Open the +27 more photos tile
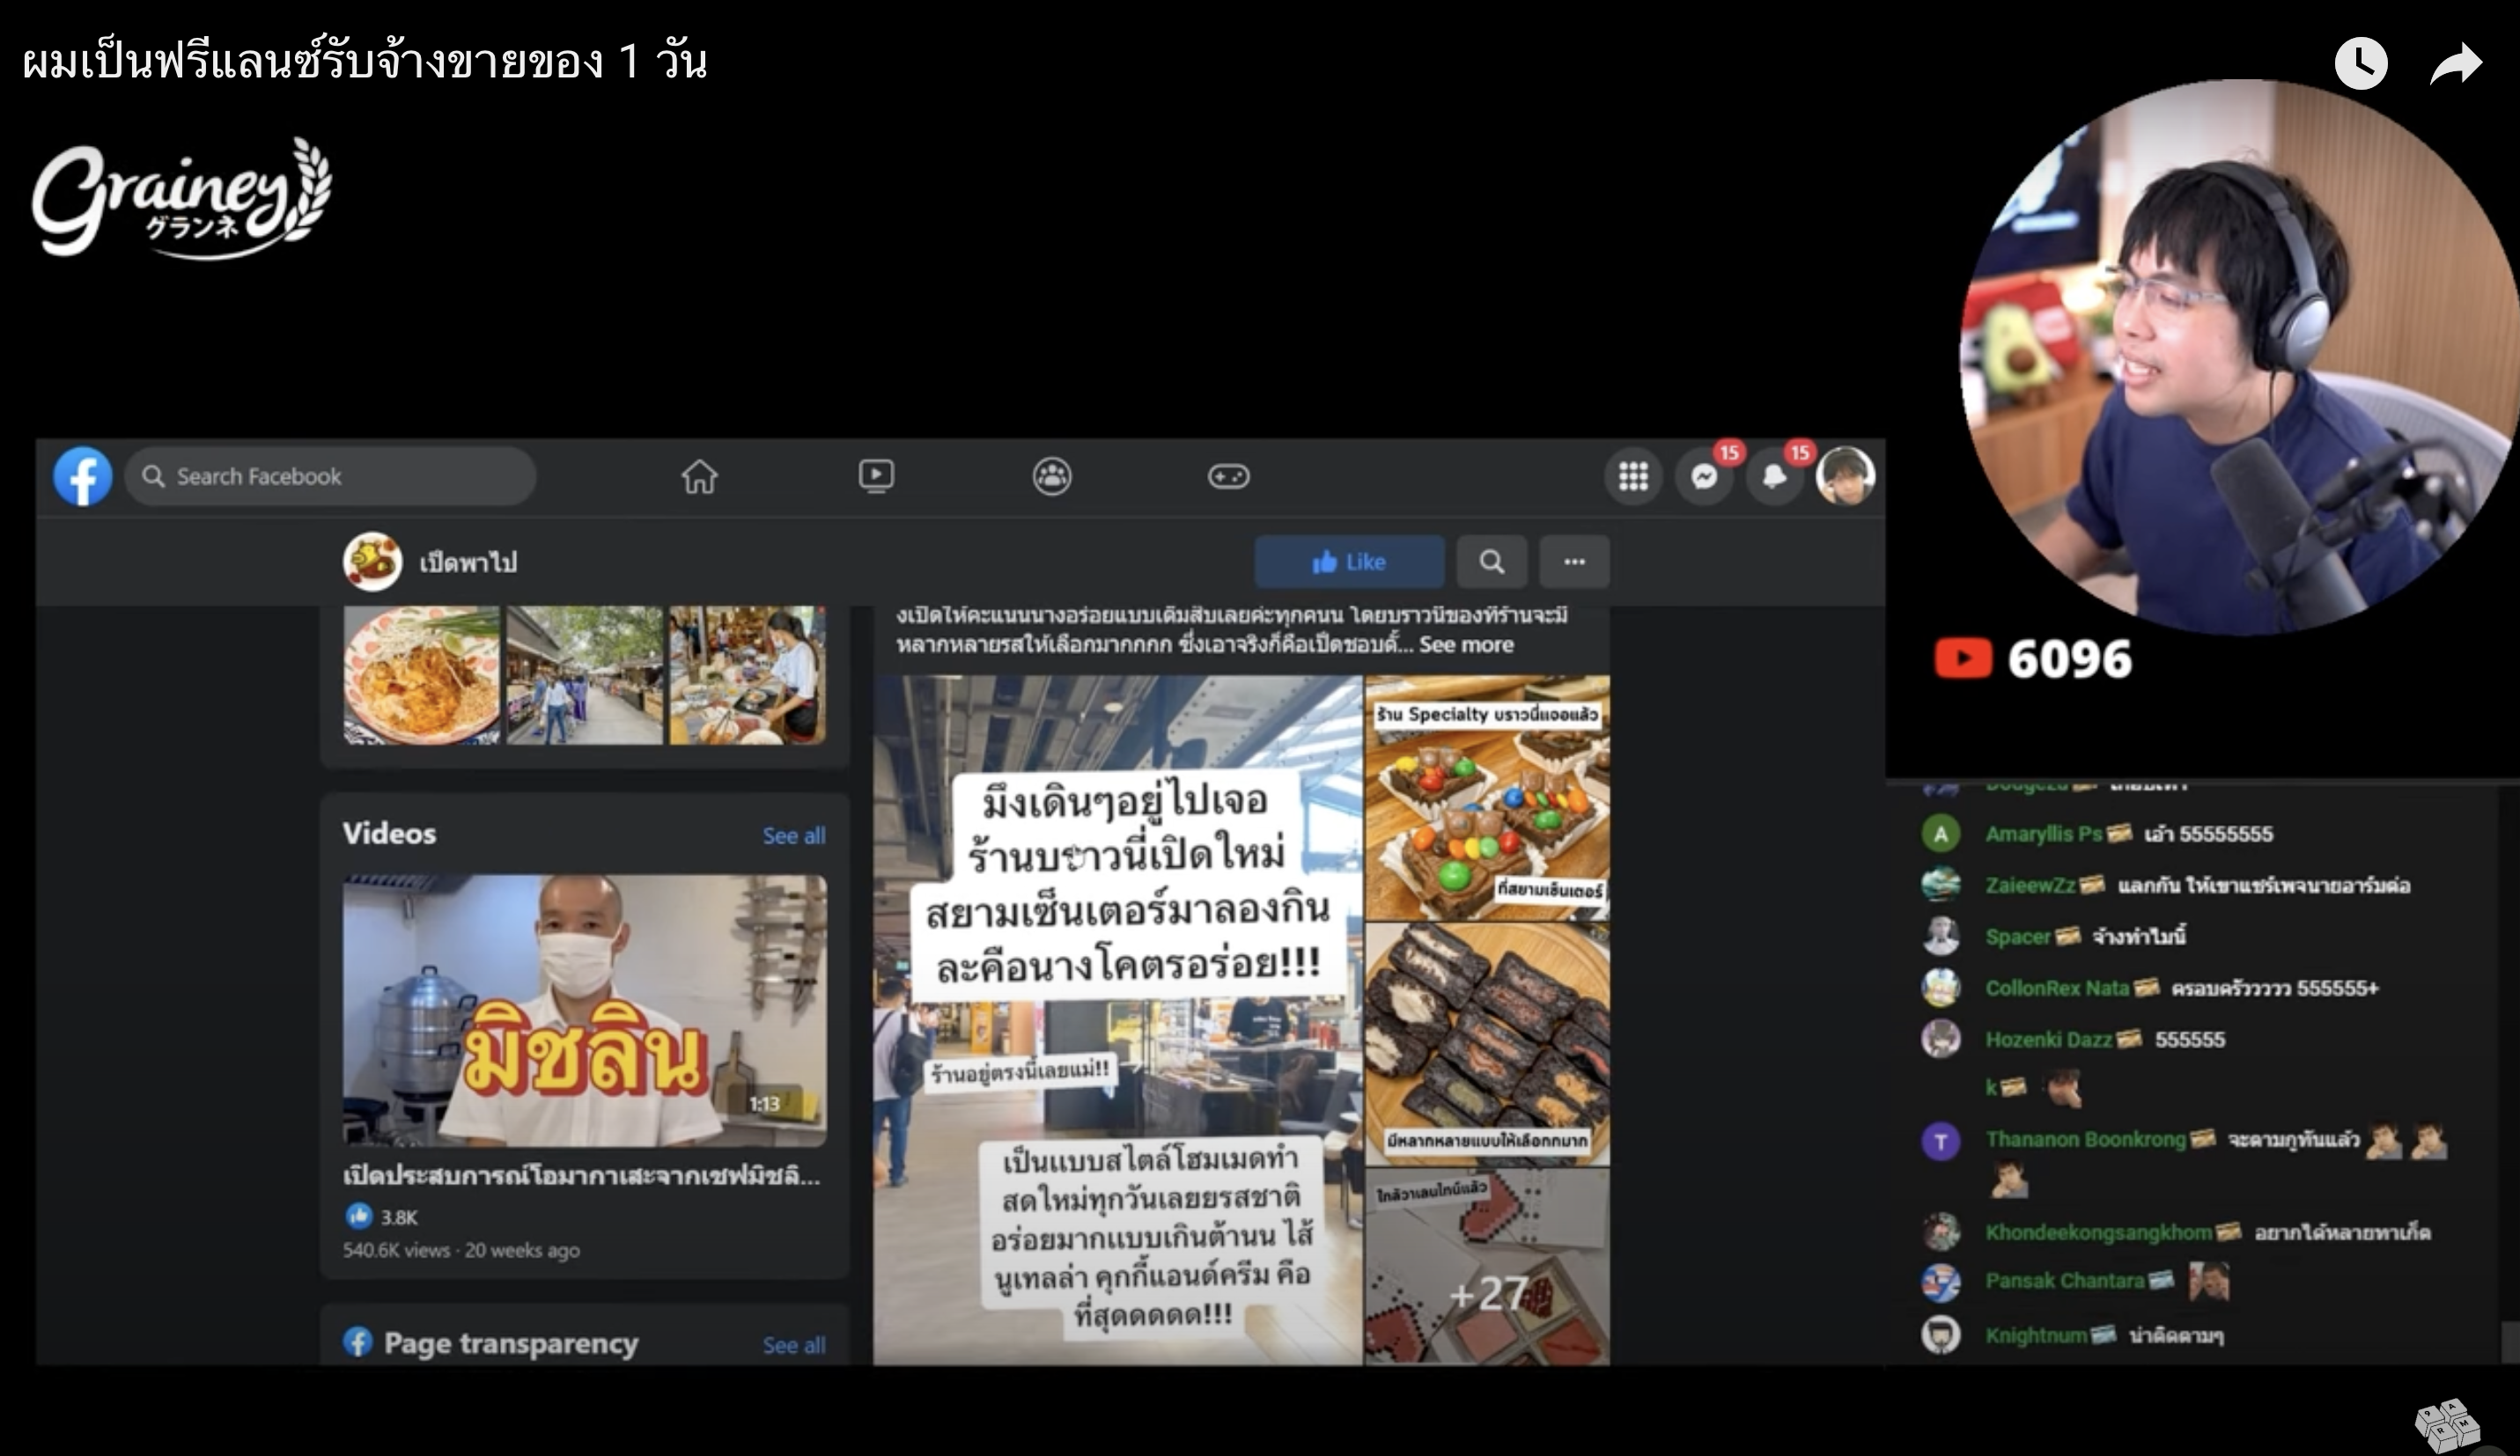 coord(1487,1267)
